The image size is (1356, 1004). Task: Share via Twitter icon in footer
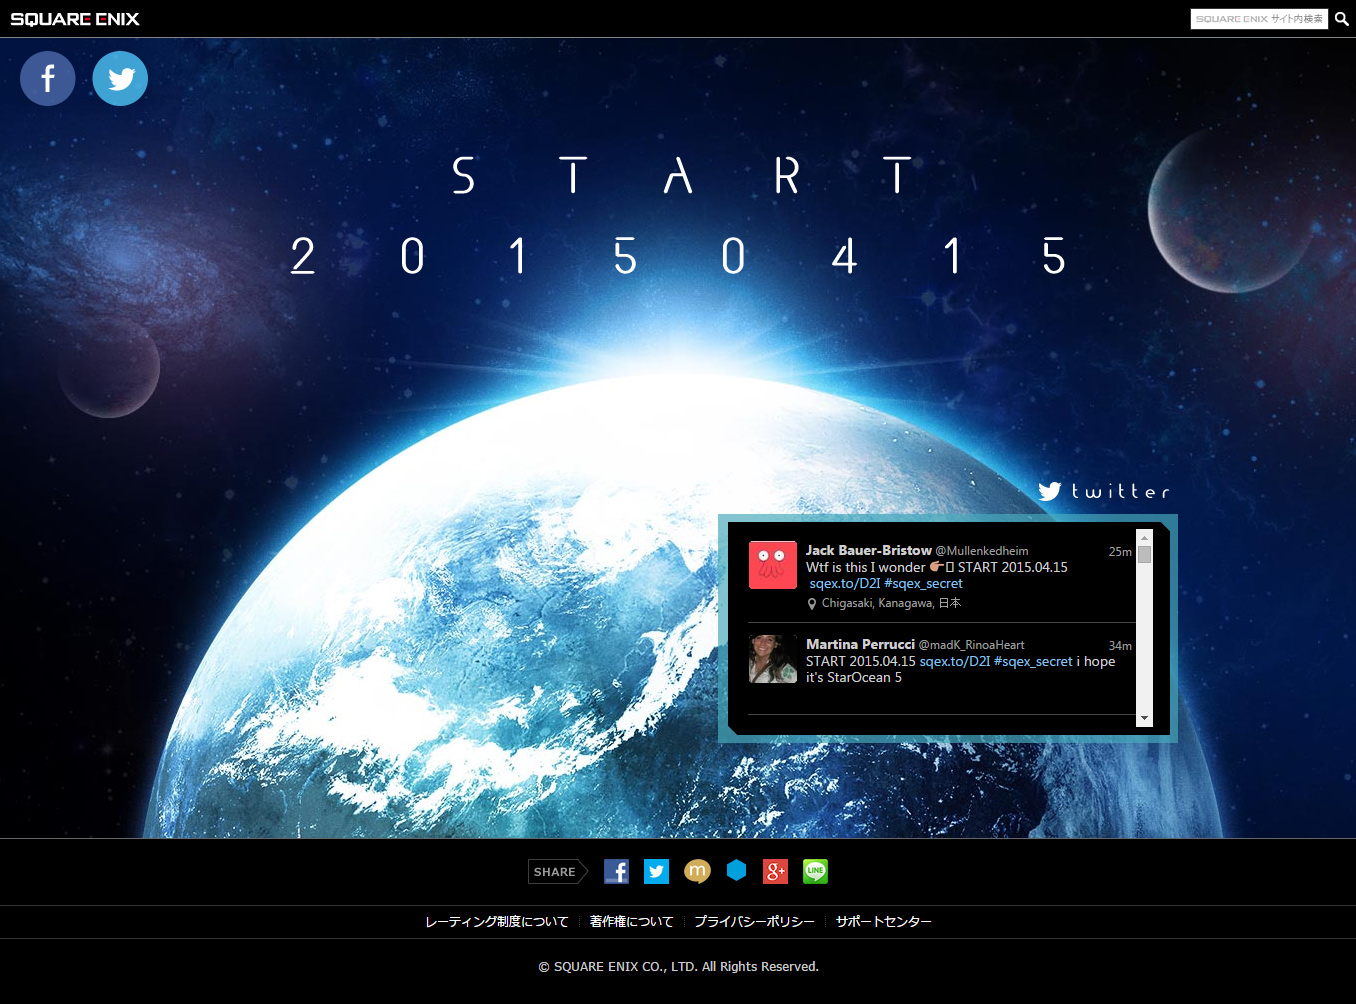[656, 871]
